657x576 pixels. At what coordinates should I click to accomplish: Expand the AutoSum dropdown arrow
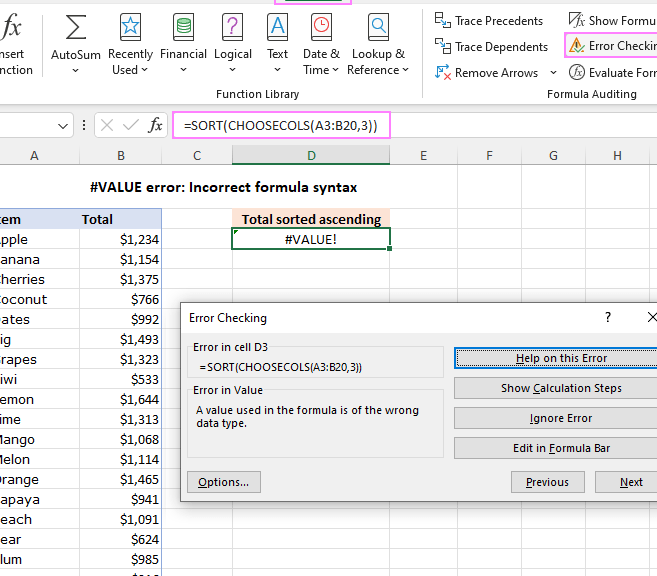click(75, 70)
